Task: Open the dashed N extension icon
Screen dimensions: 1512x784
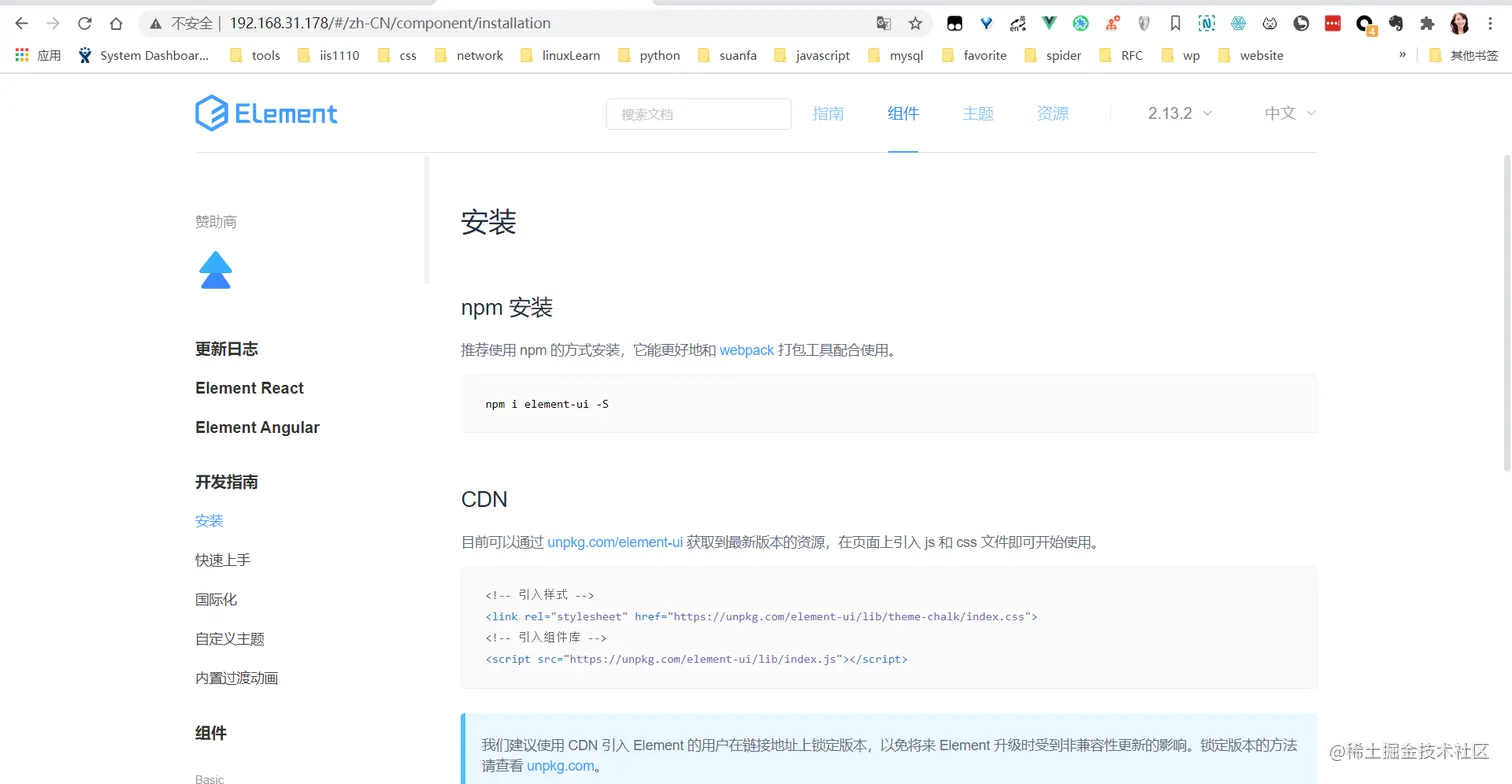Action: click(x=1207, y=23)
